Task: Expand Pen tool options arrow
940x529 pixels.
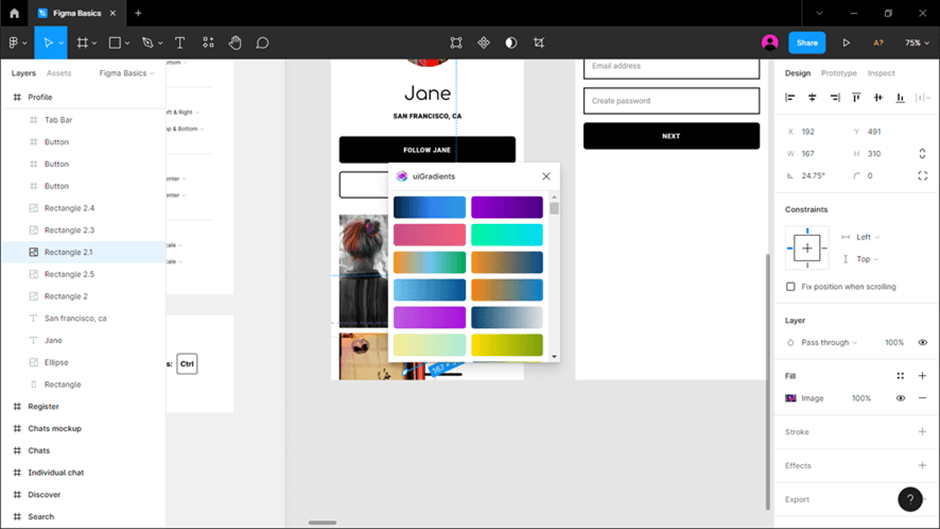Action: pos(160,43)
